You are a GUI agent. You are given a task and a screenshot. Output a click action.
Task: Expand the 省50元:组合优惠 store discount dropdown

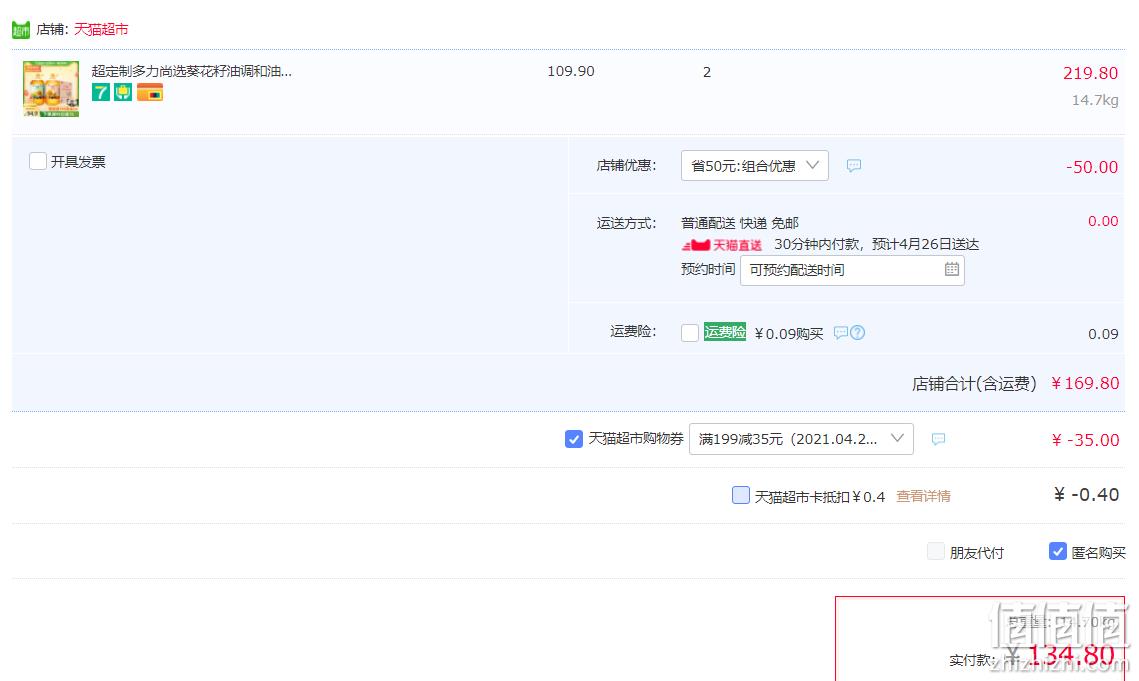pyautogui.click(x=755, y=166)
